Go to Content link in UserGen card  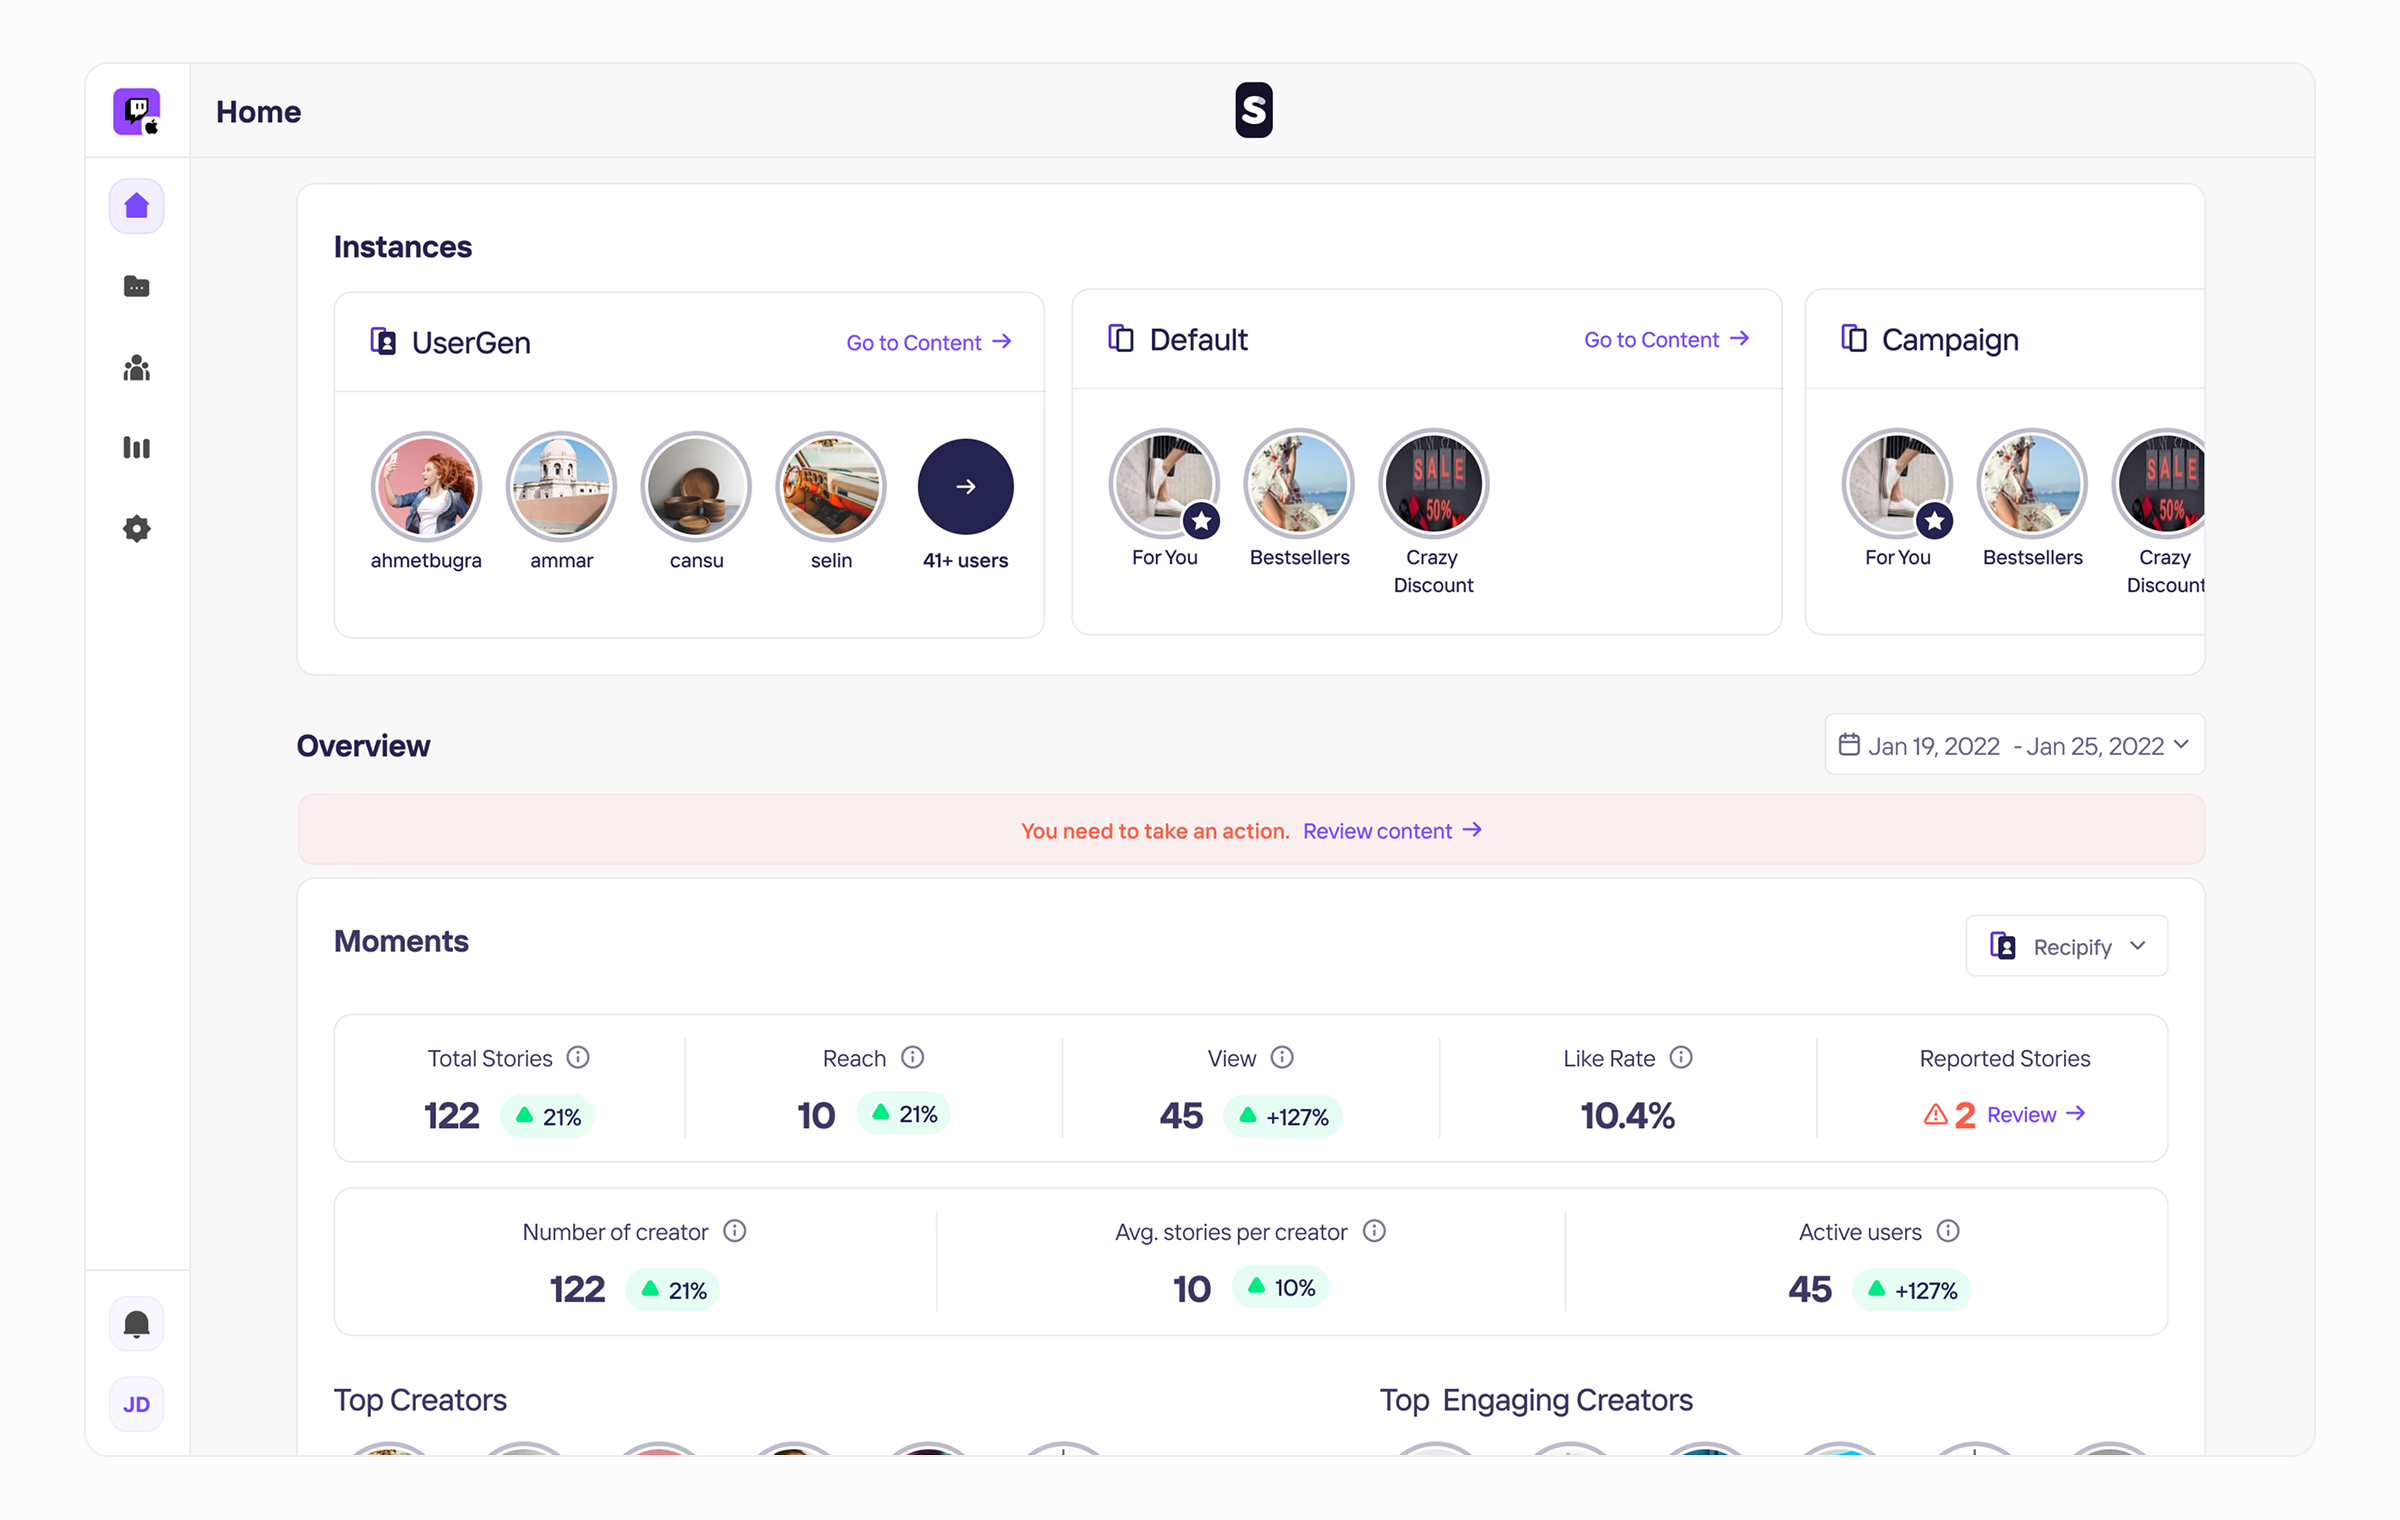[929, 342]
